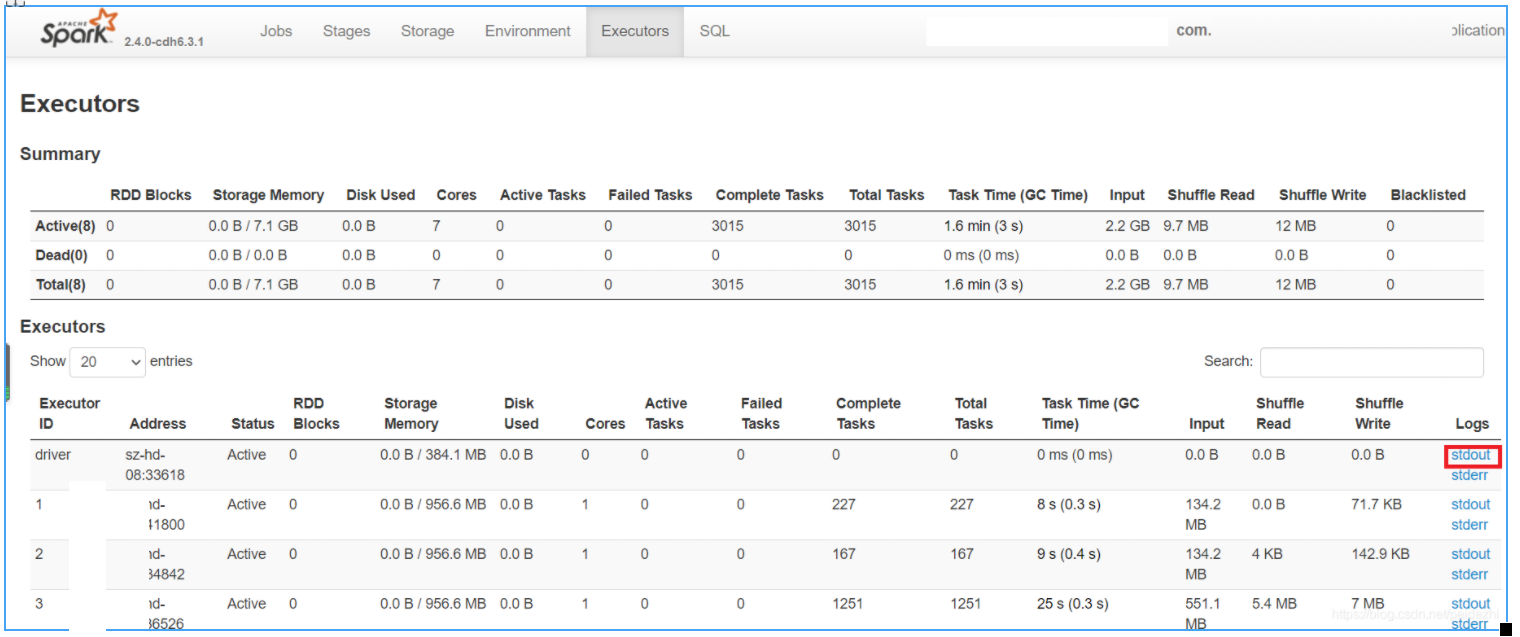Viewport: 1520px width, 637px height.
Task: Open stderr log for executor 2
Action: (x=1469, y=574)
